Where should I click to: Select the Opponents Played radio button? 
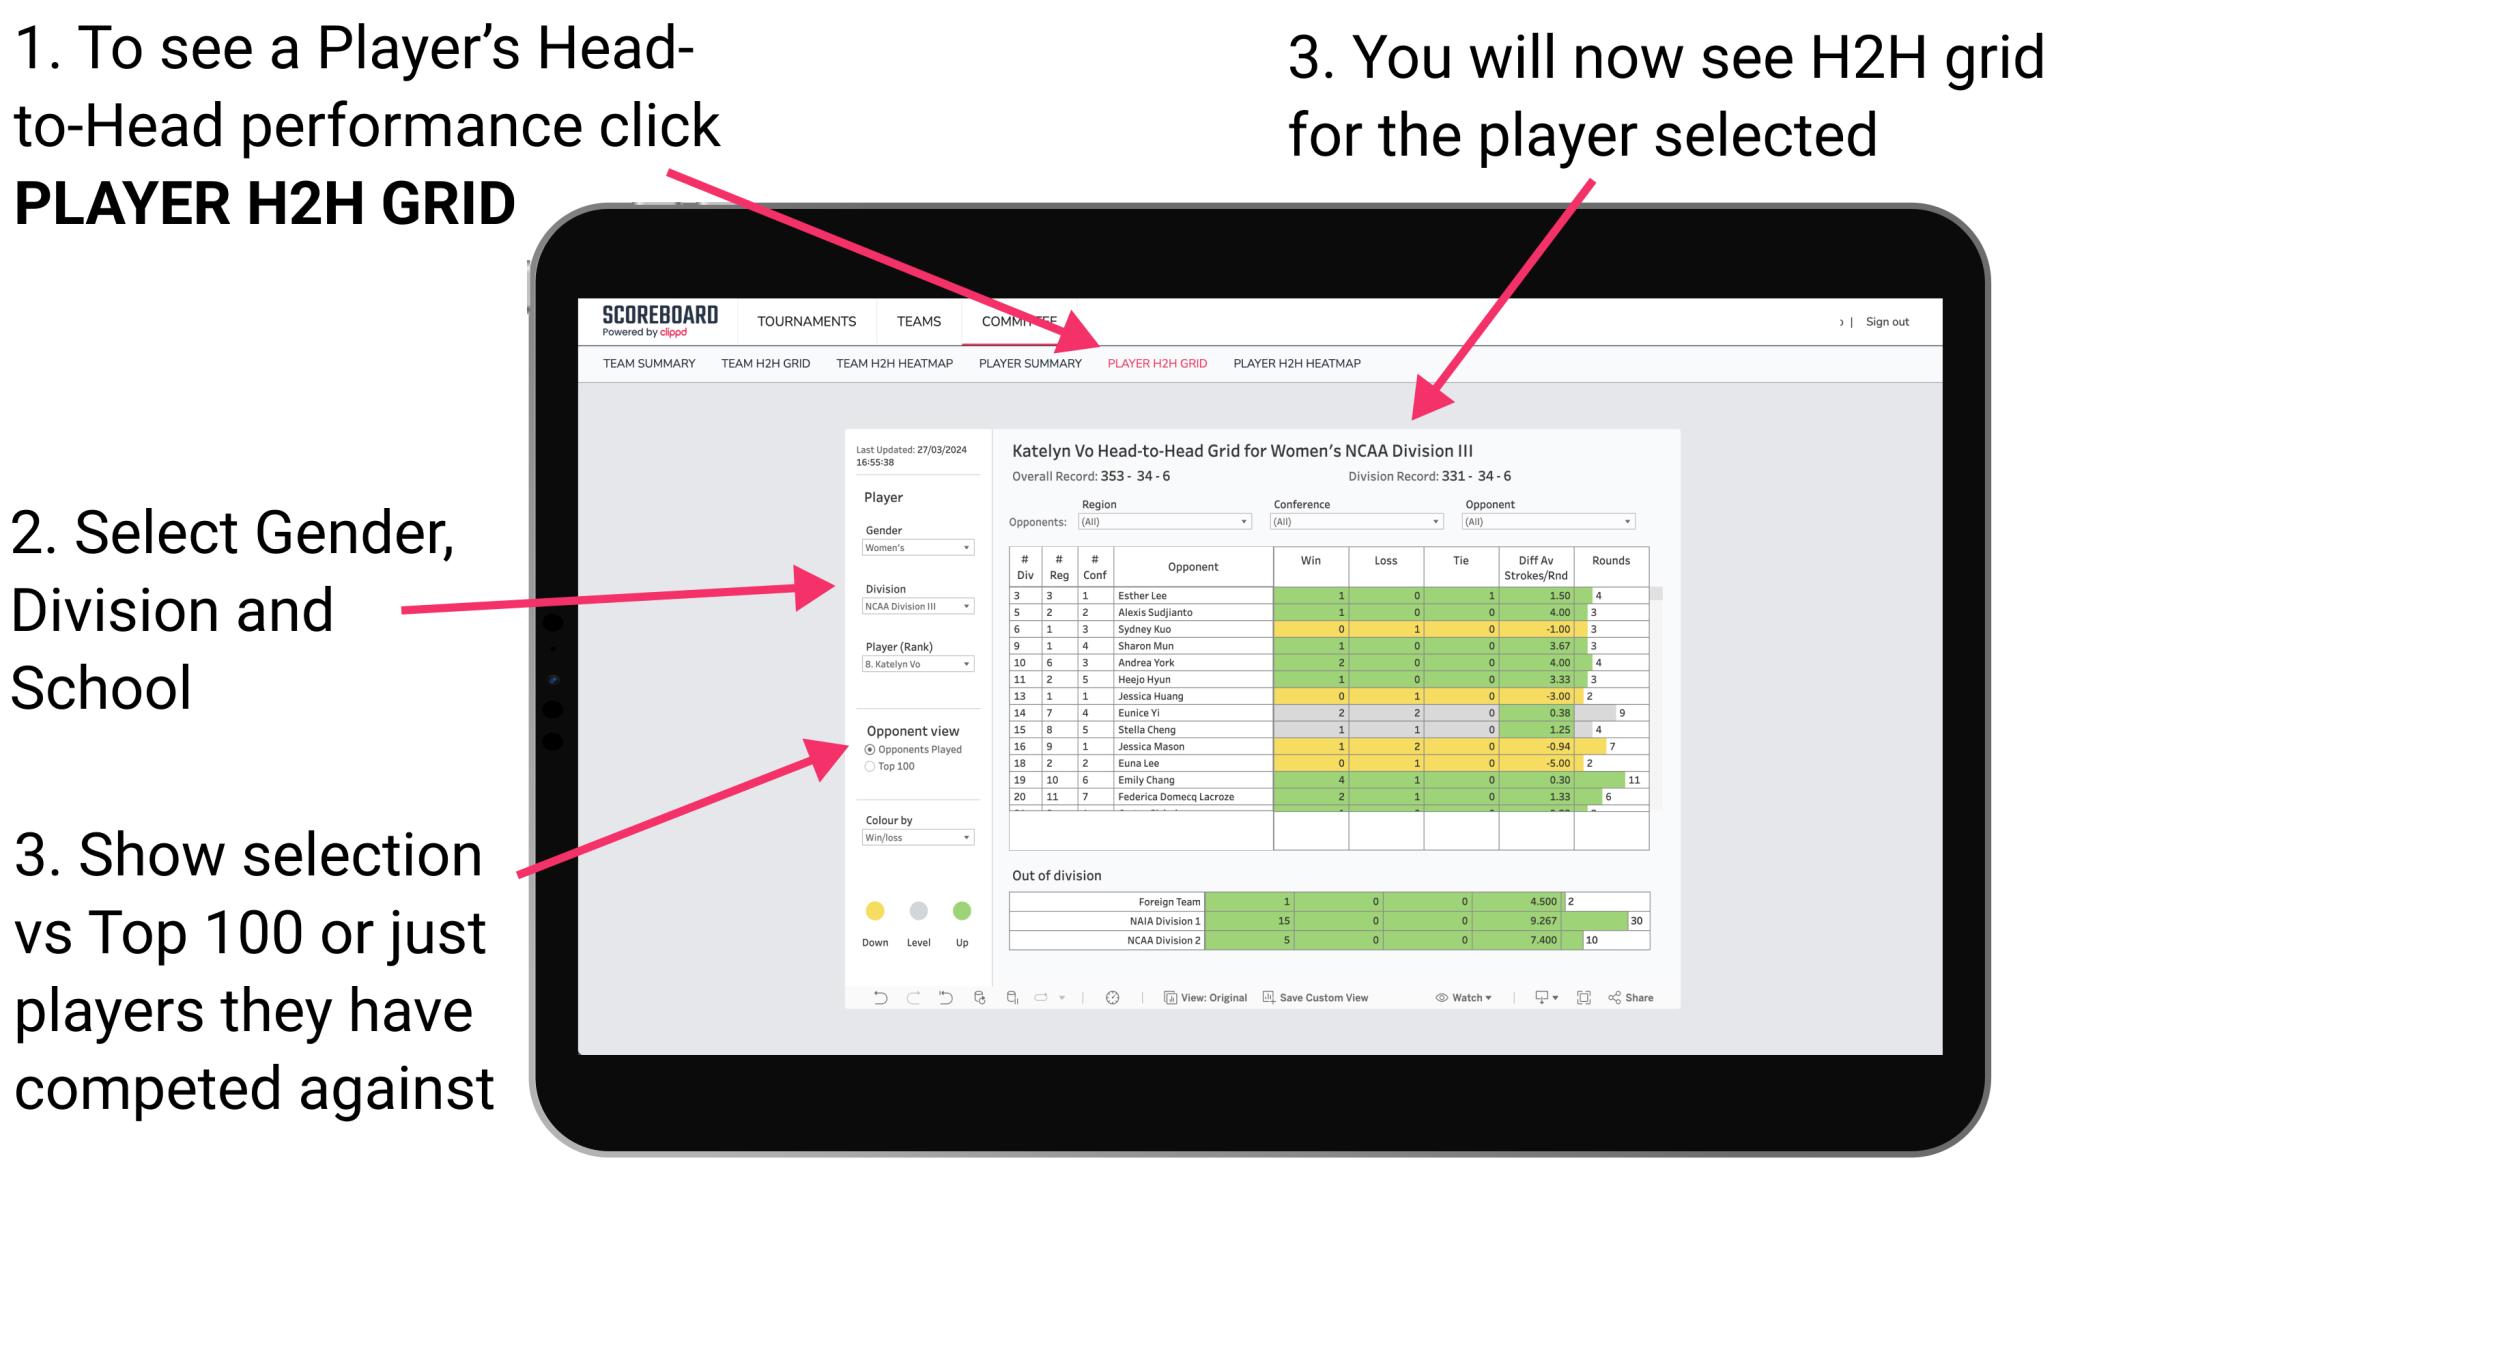pos(867,751)
